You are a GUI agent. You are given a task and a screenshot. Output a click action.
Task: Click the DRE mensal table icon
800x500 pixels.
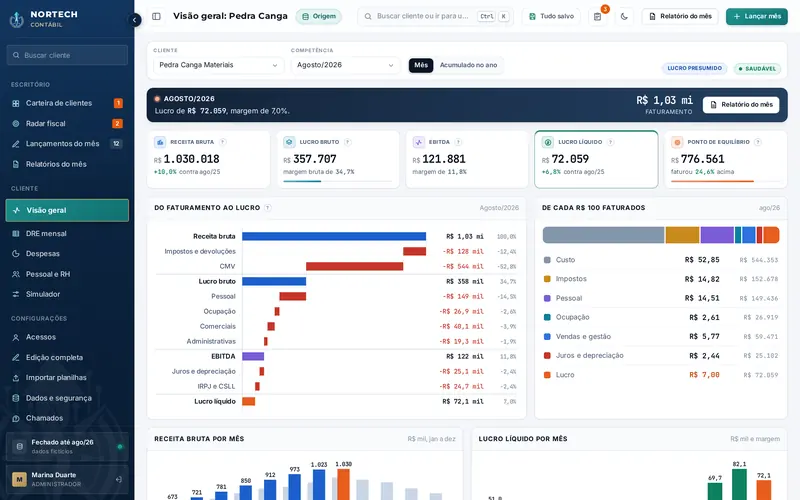(16, 234)
